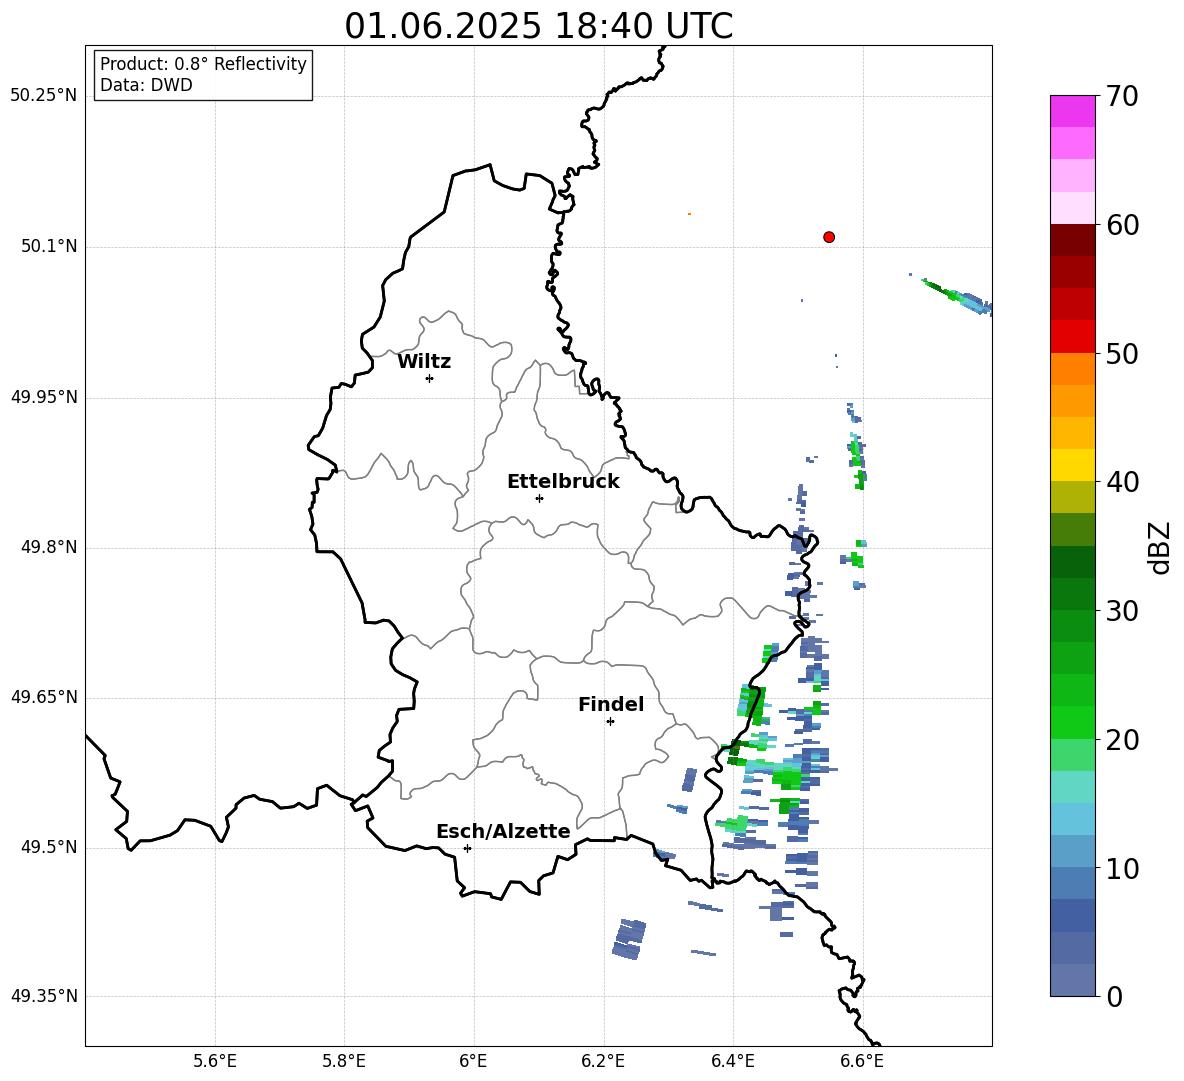Click the 50.25°N latitude label
1184x1081 pixels.
[44, 96]
